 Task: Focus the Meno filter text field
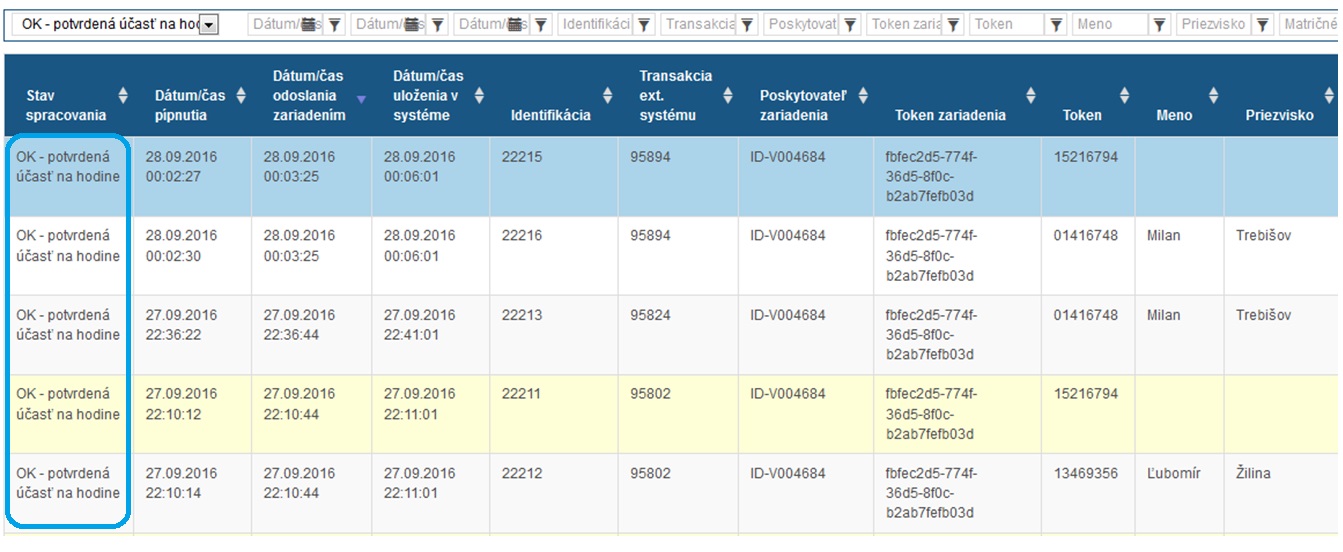[x=1110, y=25]
